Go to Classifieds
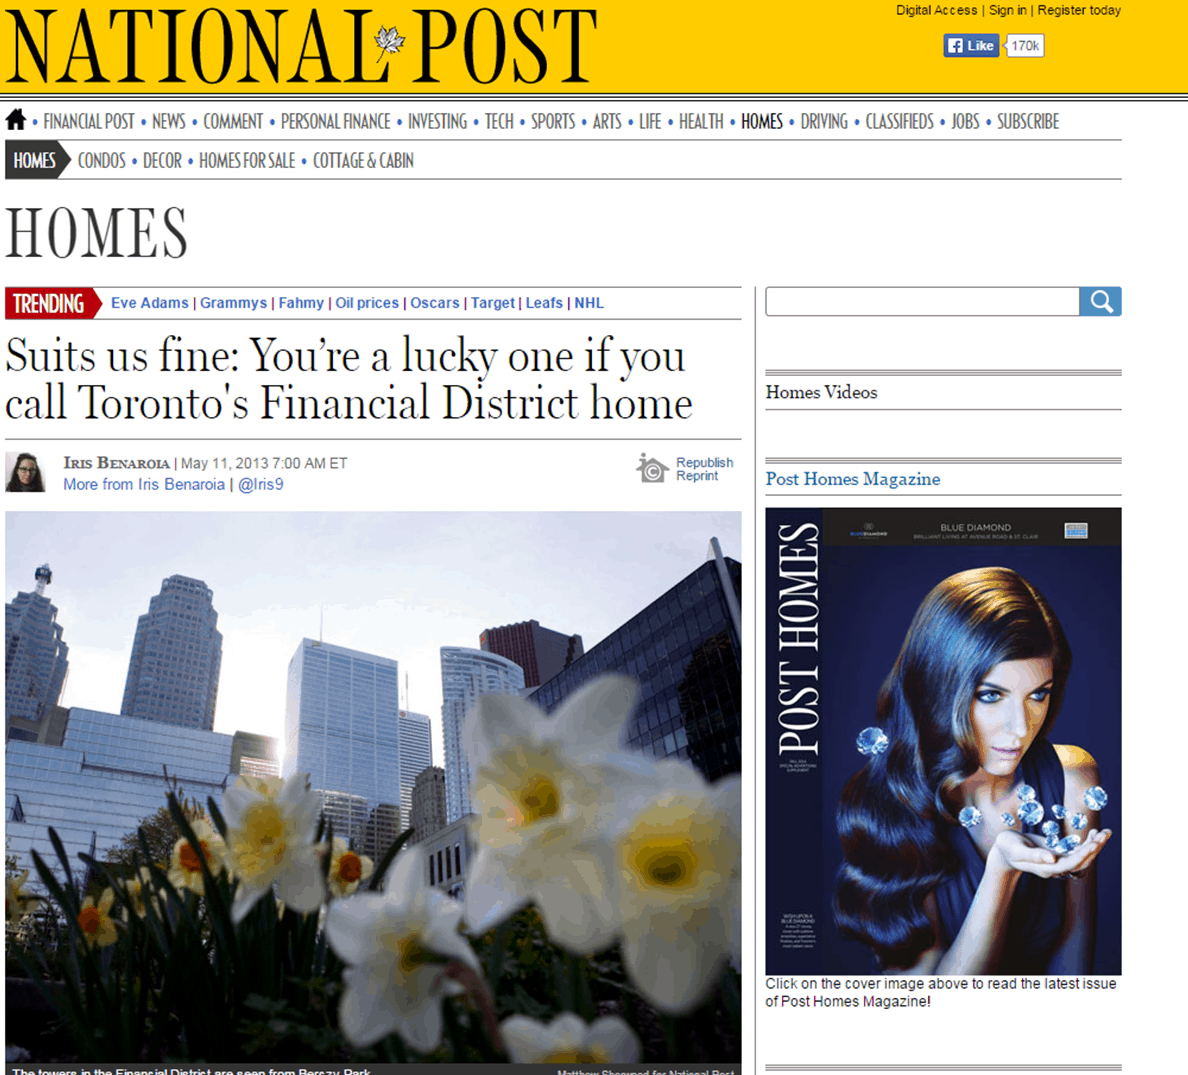This screenshot has height=1075, width=1188. [x=899, y=121]
